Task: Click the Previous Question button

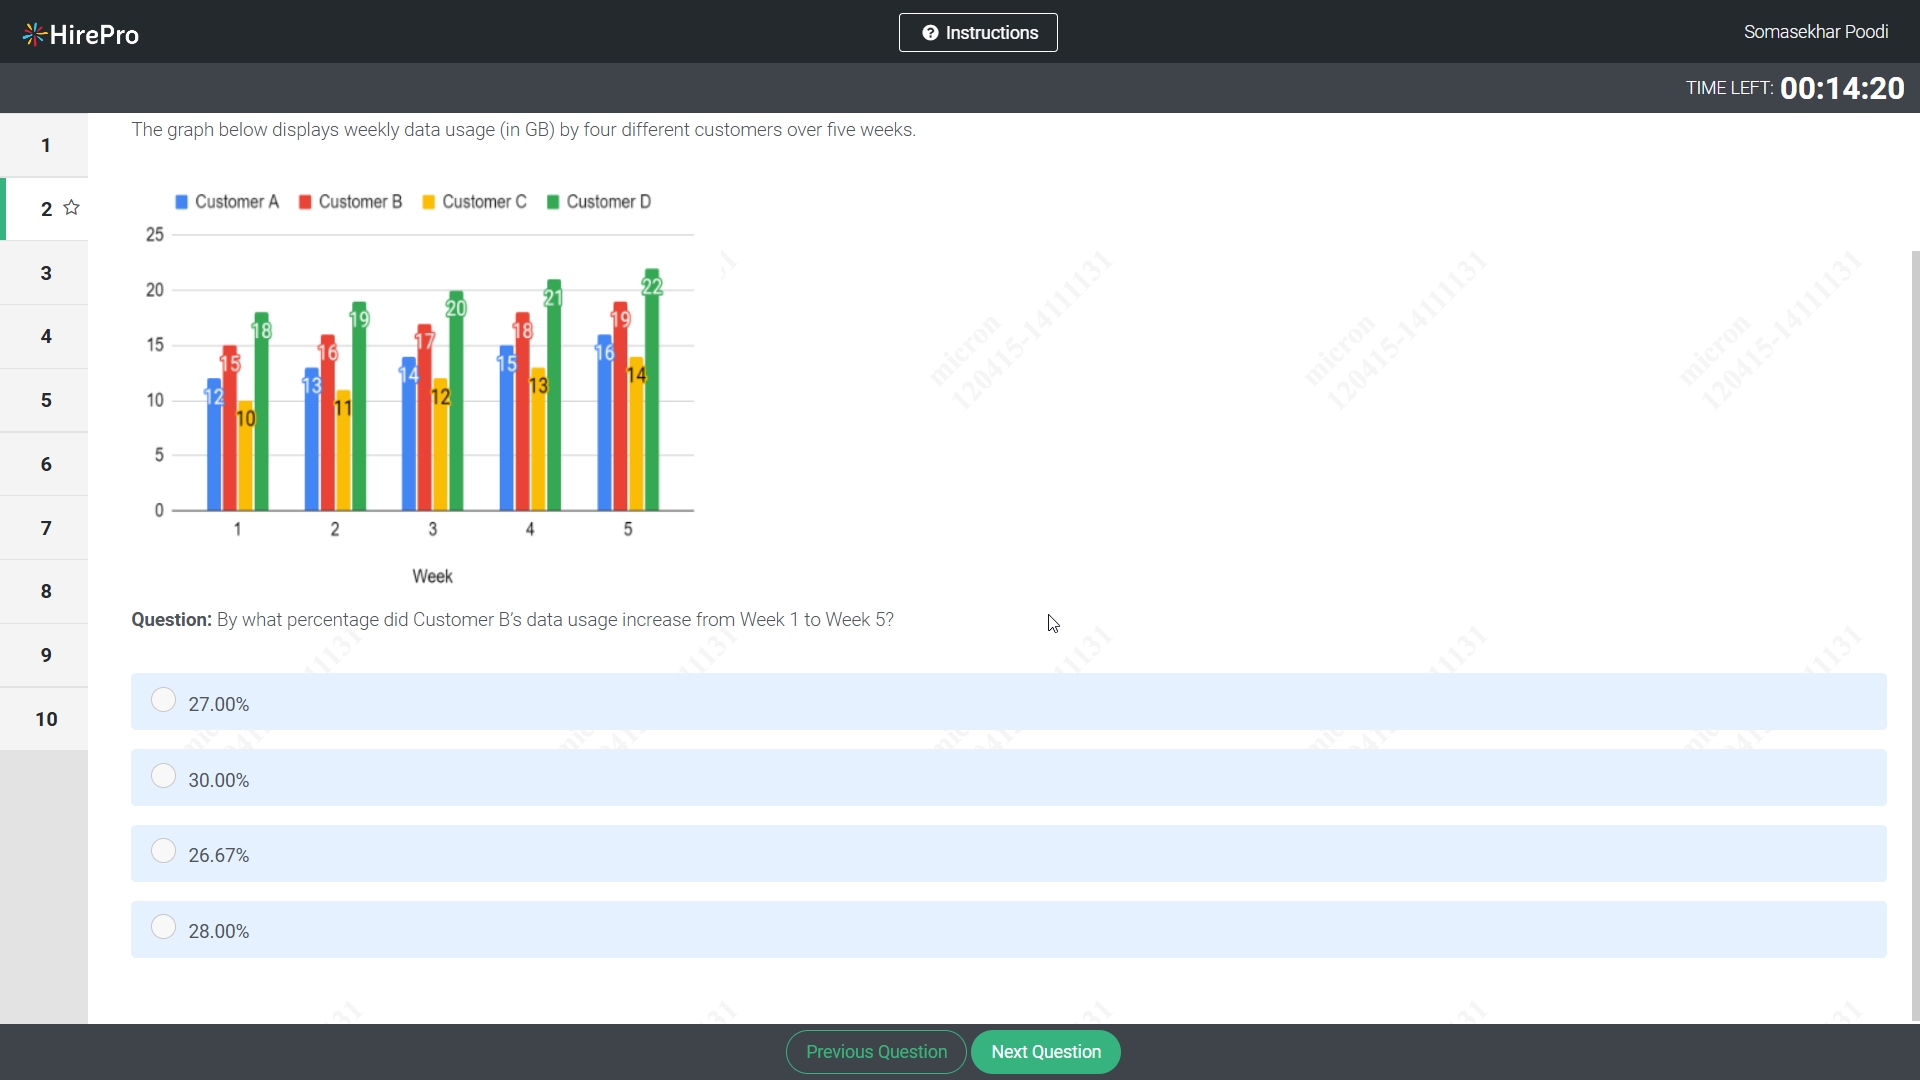Action: tap(876, 1052)
